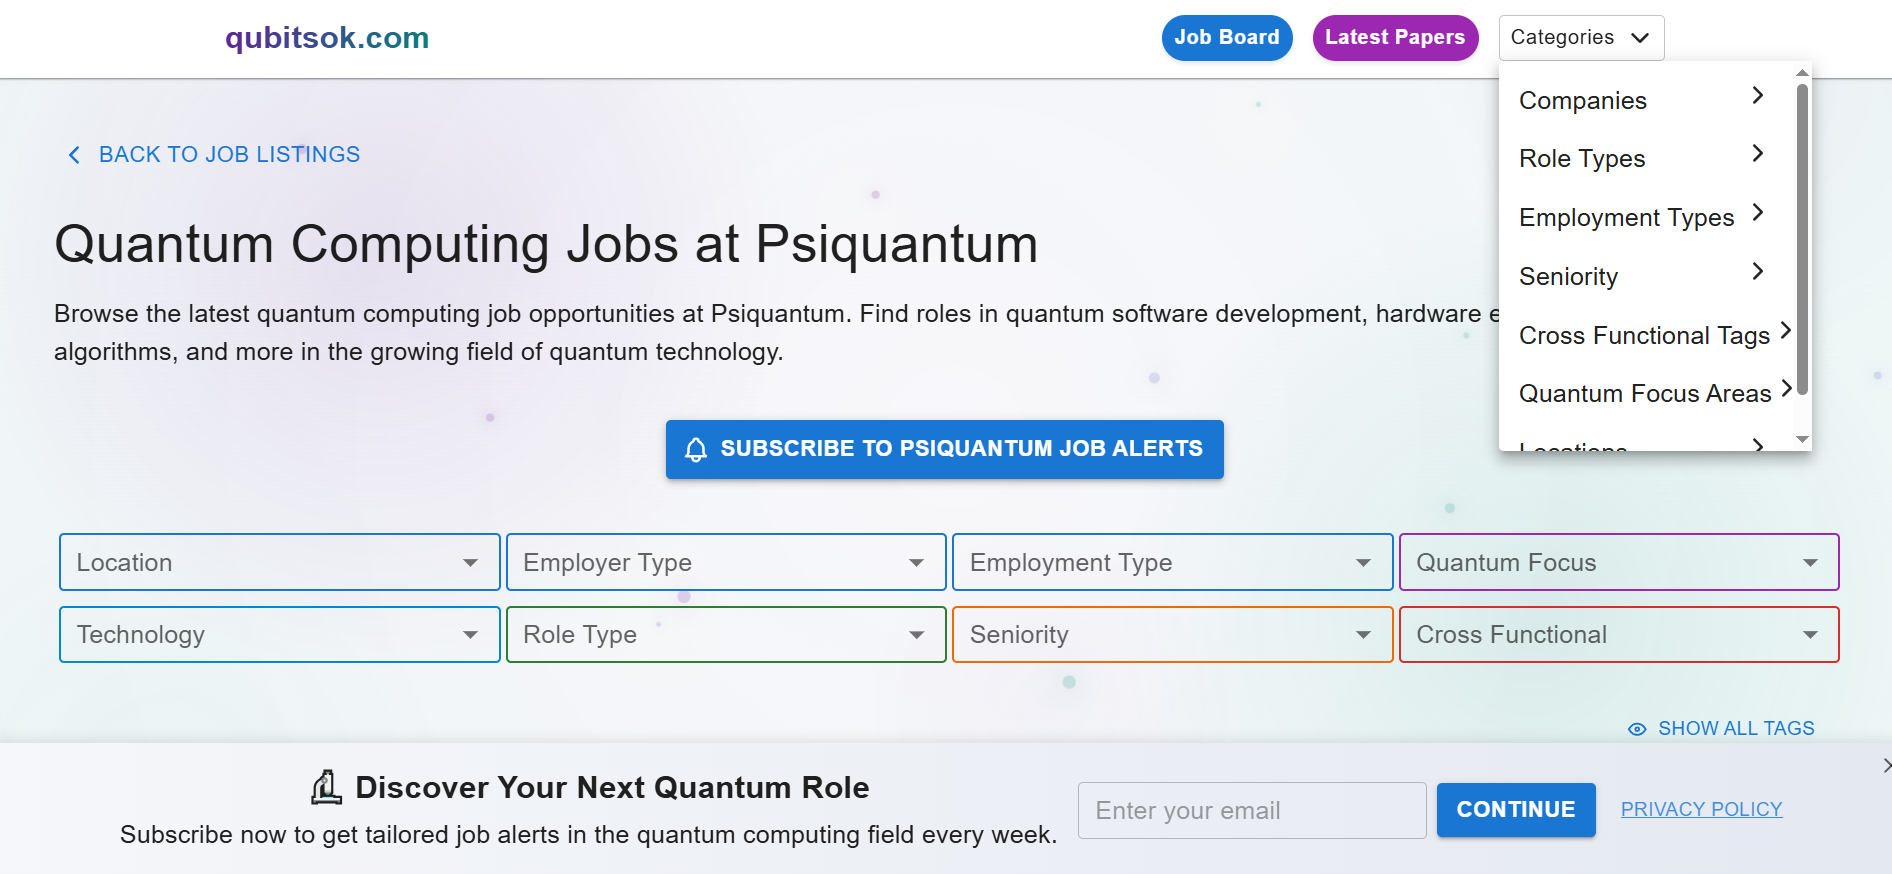The width and height of the screenshot is (1892, 874).
Task: Go to Latest Papers
Action: coord(1395,38)
